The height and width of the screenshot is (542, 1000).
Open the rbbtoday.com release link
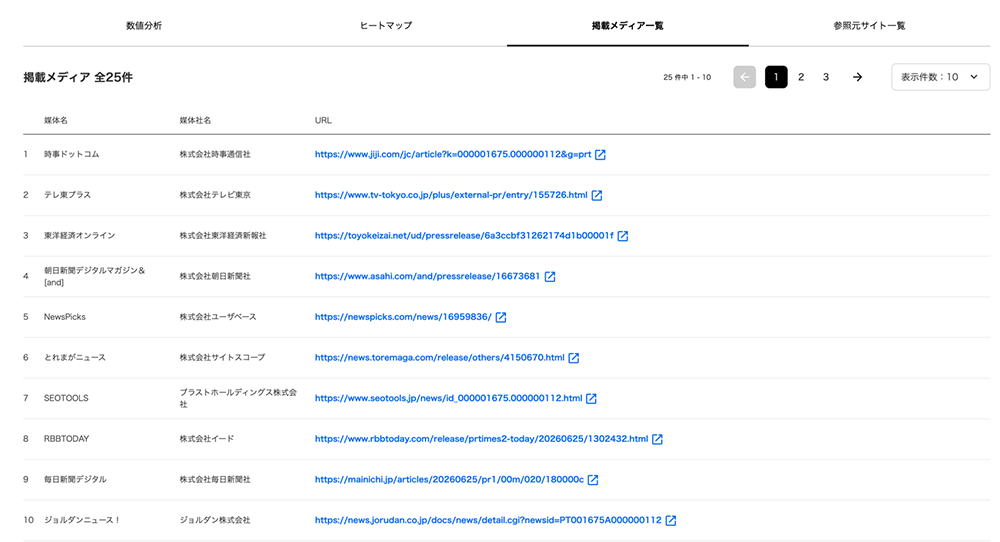pyautogui.click(x=482, y=439)
